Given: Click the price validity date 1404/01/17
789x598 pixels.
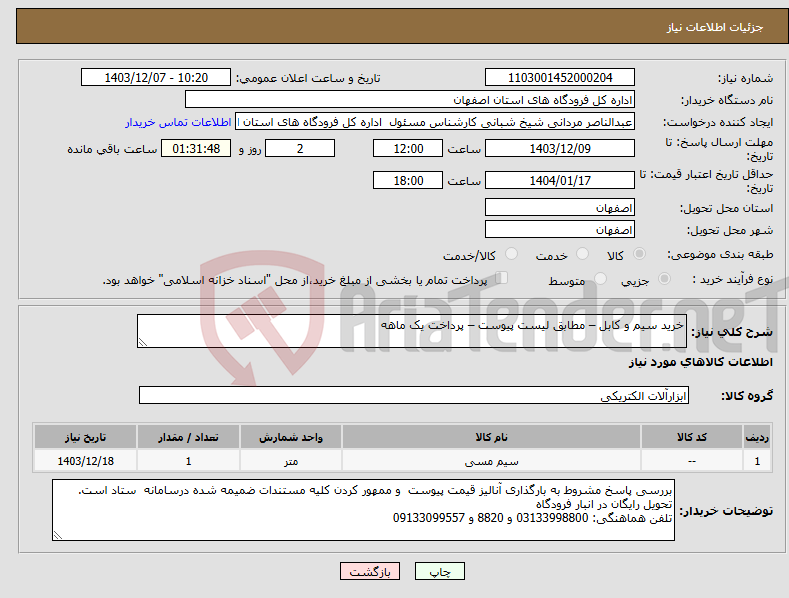Looking at the screenshot, I should [560, 180].
